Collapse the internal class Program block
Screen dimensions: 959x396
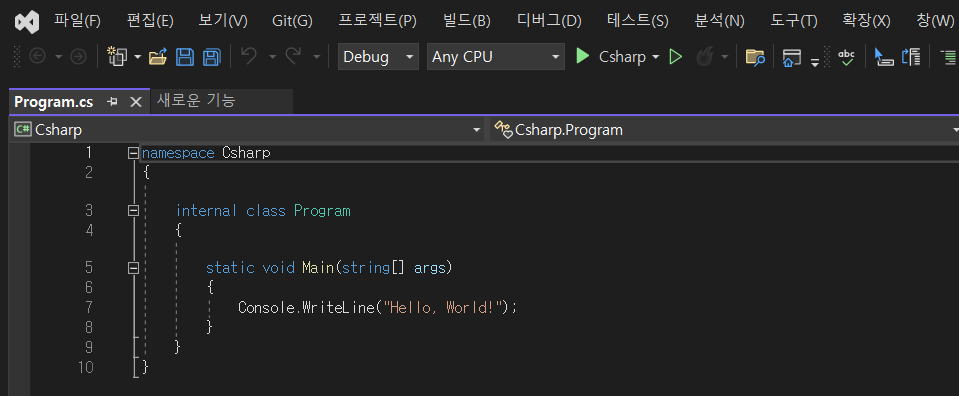pos(133,211)
